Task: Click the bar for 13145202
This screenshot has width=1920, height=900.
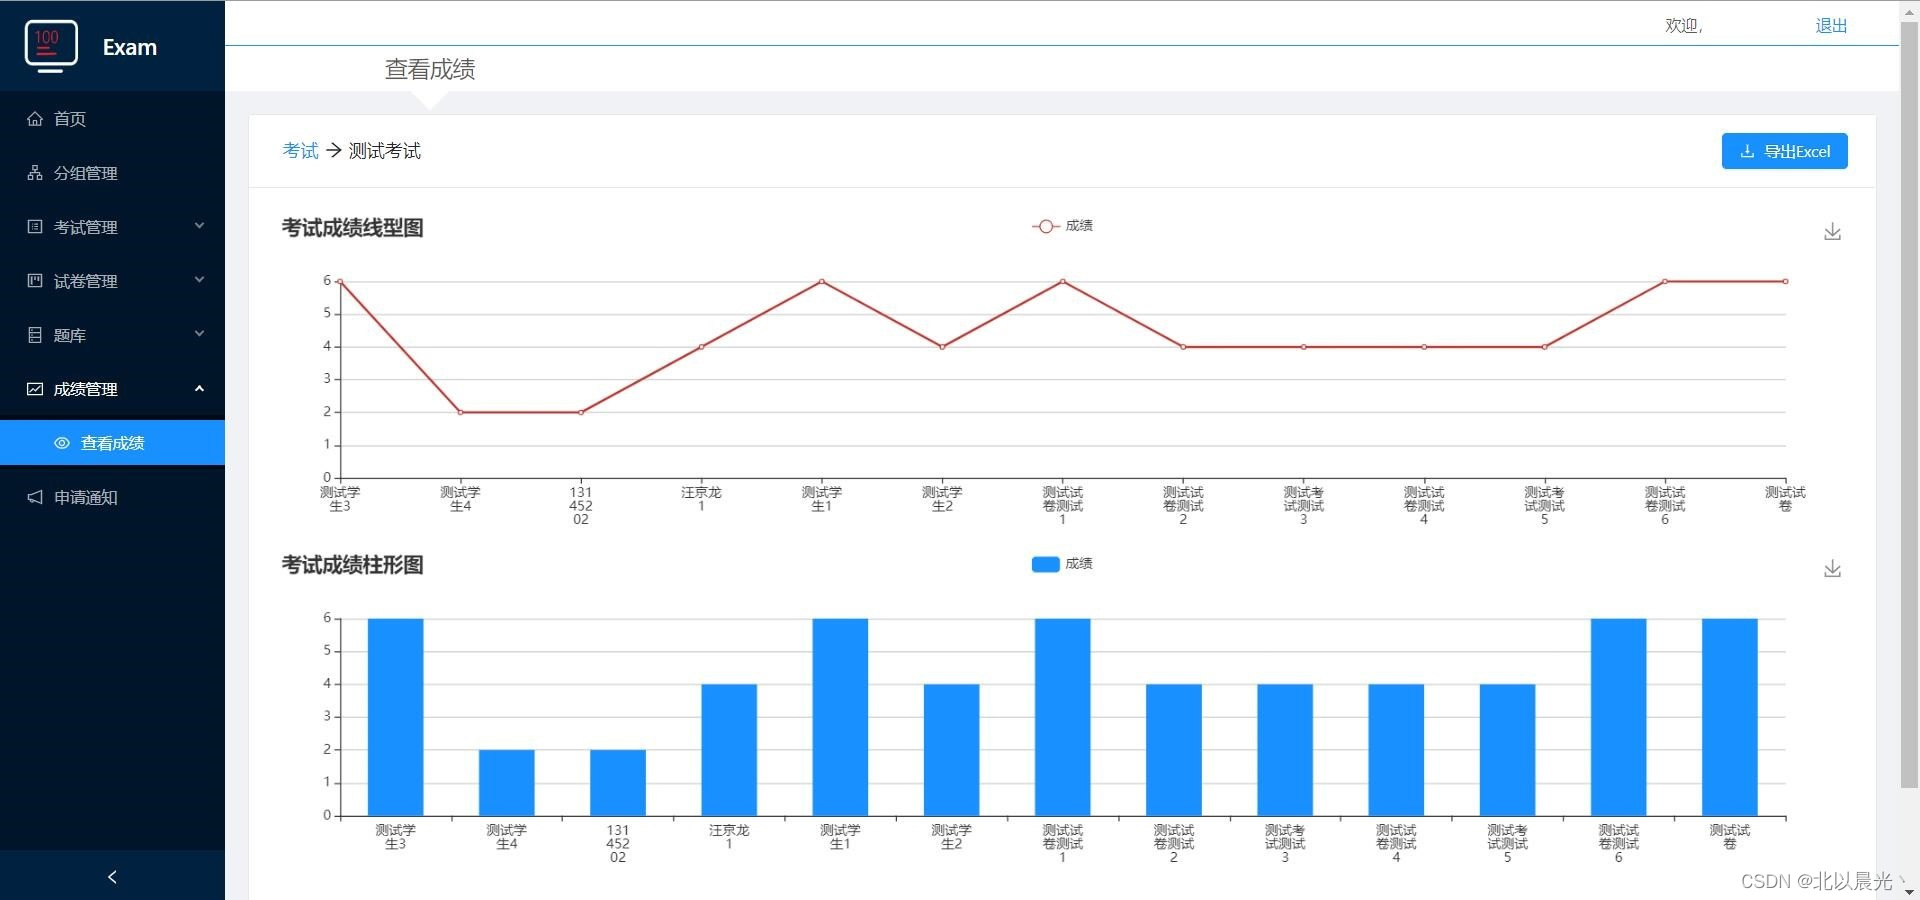Action: pyautogui.click(x=618, y=783)
